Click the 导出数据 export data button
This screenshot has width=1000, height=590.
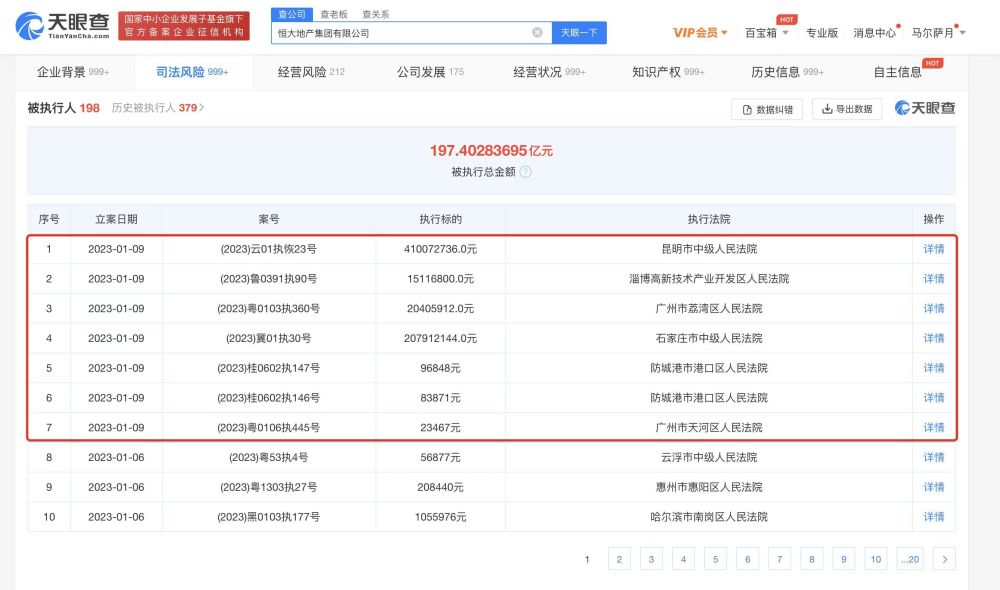click(847, 109)
